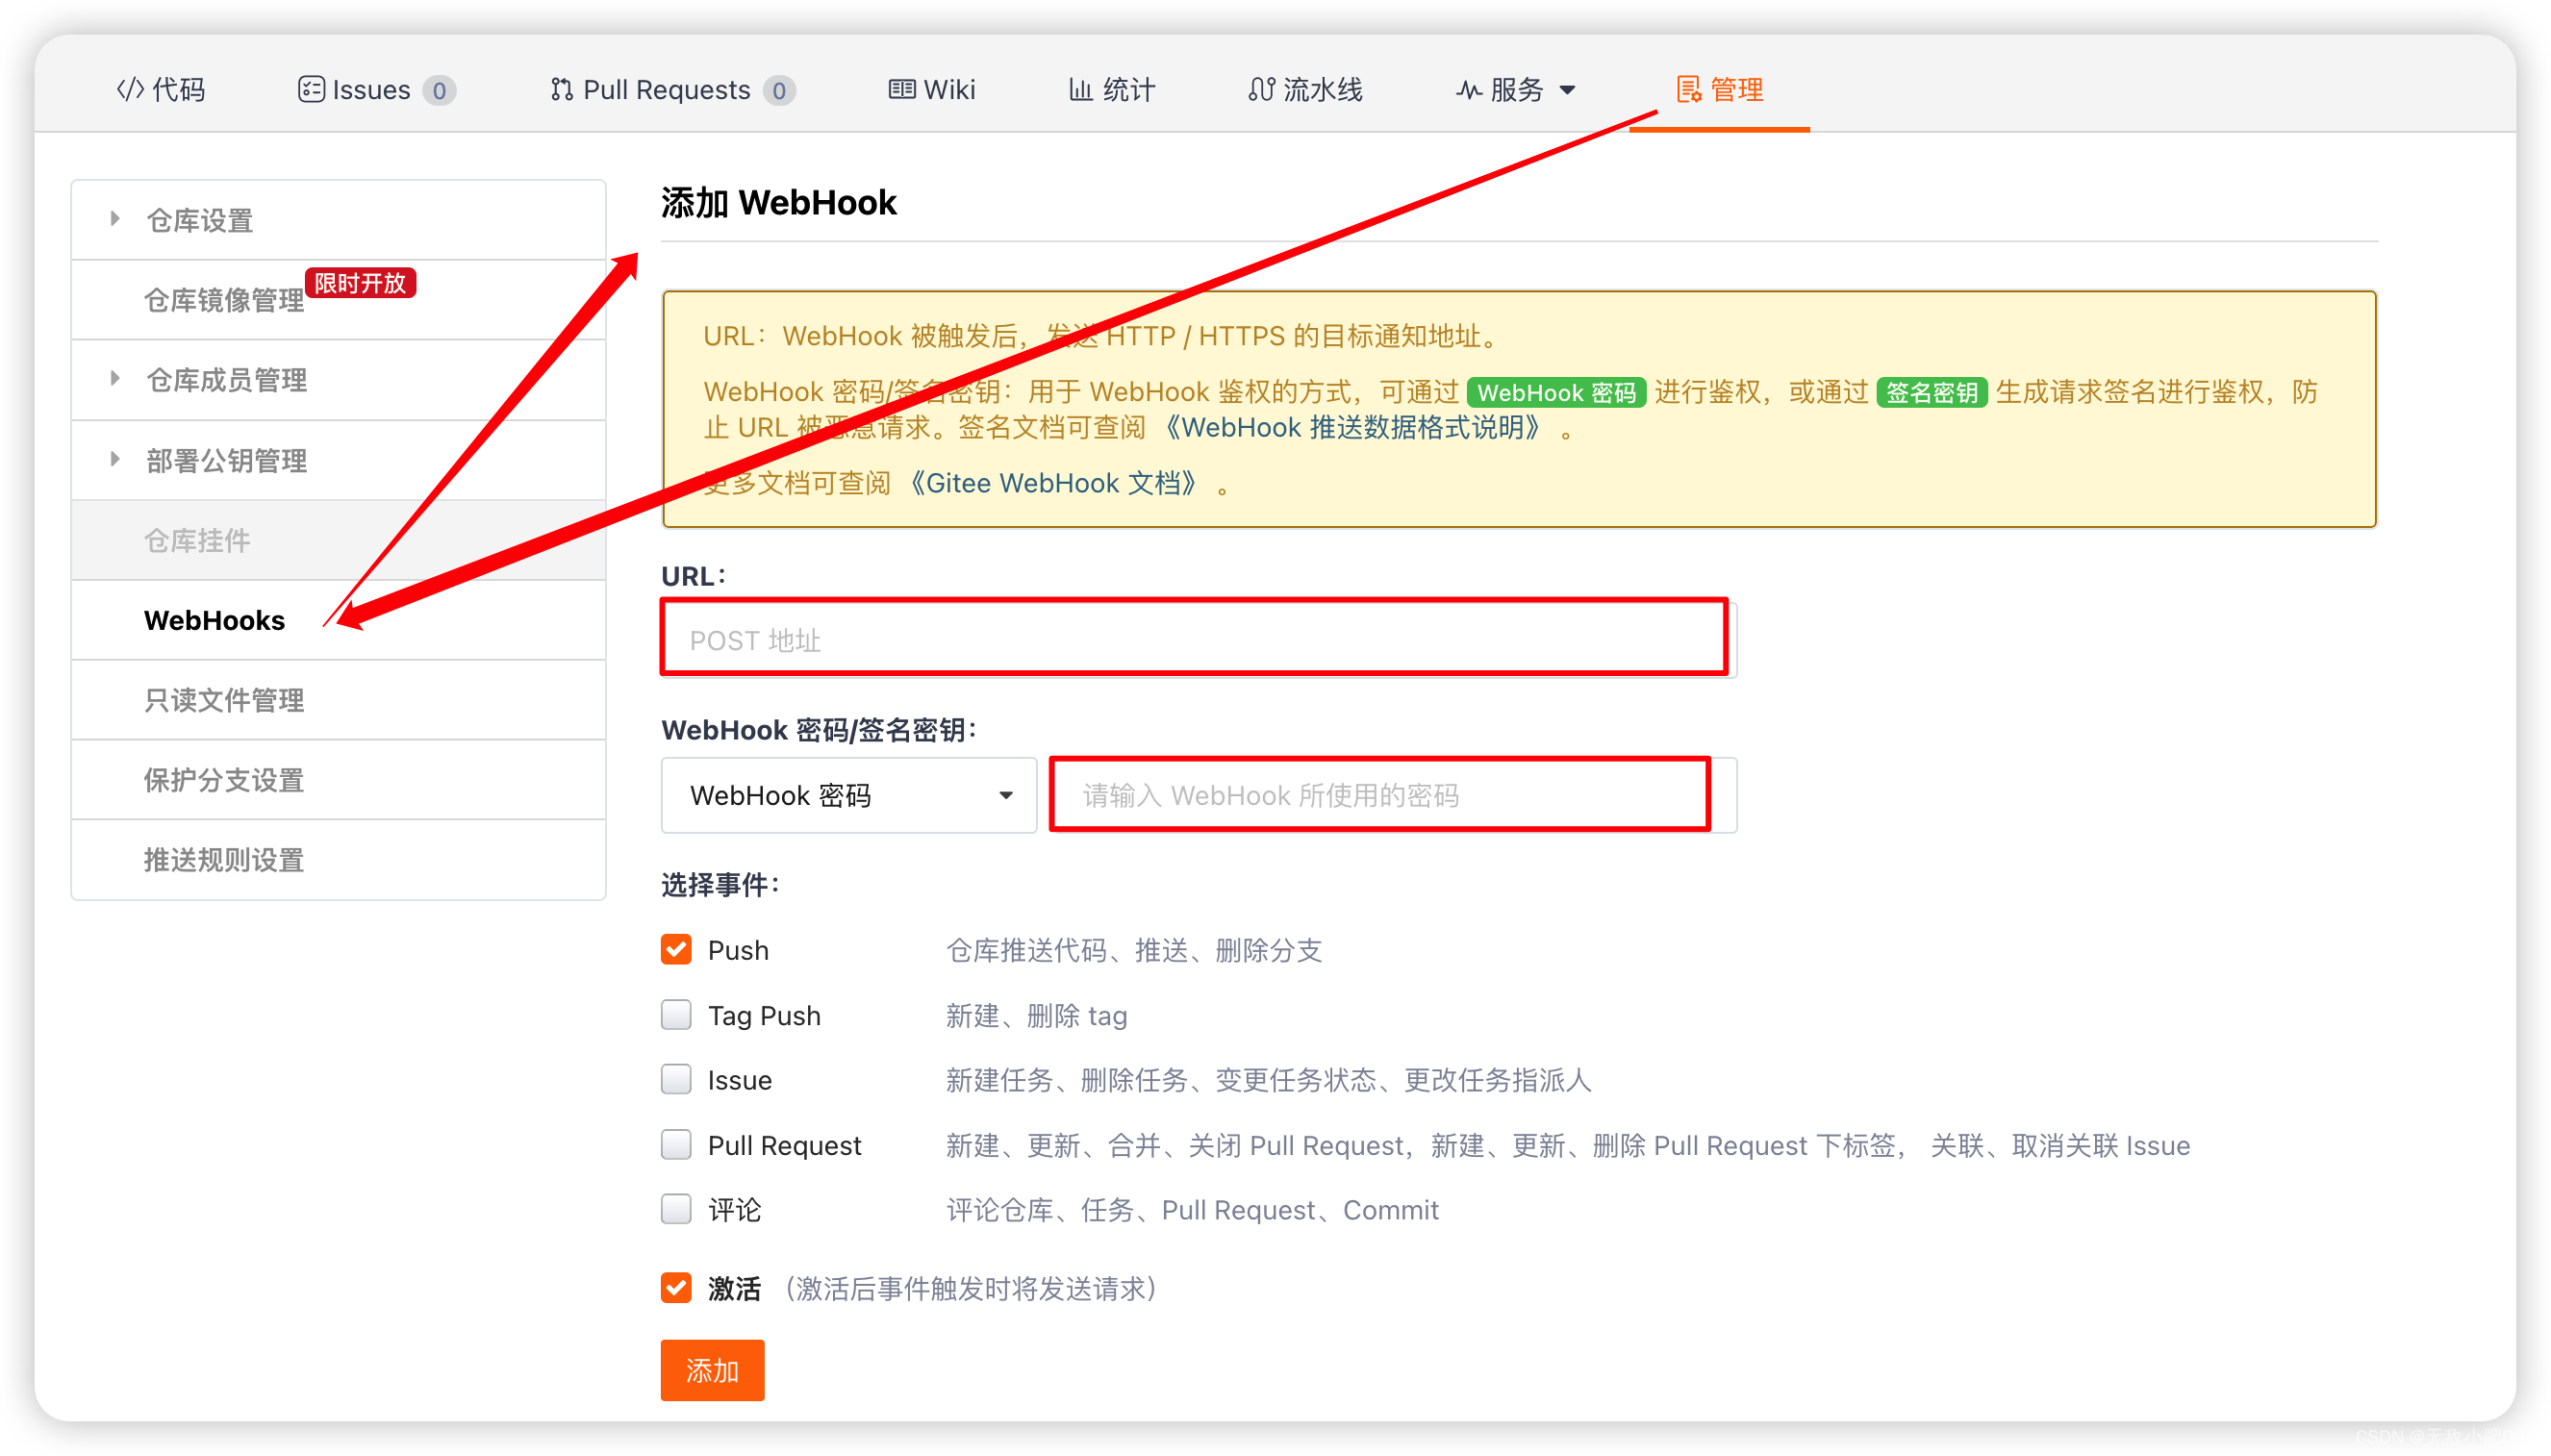Open the 《Gitee WebHook 文档》 link
2551x1456 pixels.
(1052, 483)
